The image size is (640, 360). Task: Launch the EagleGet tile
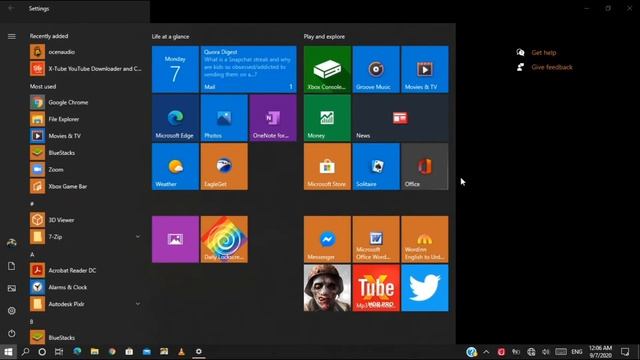pyautogui.click(x=224, y=167)
